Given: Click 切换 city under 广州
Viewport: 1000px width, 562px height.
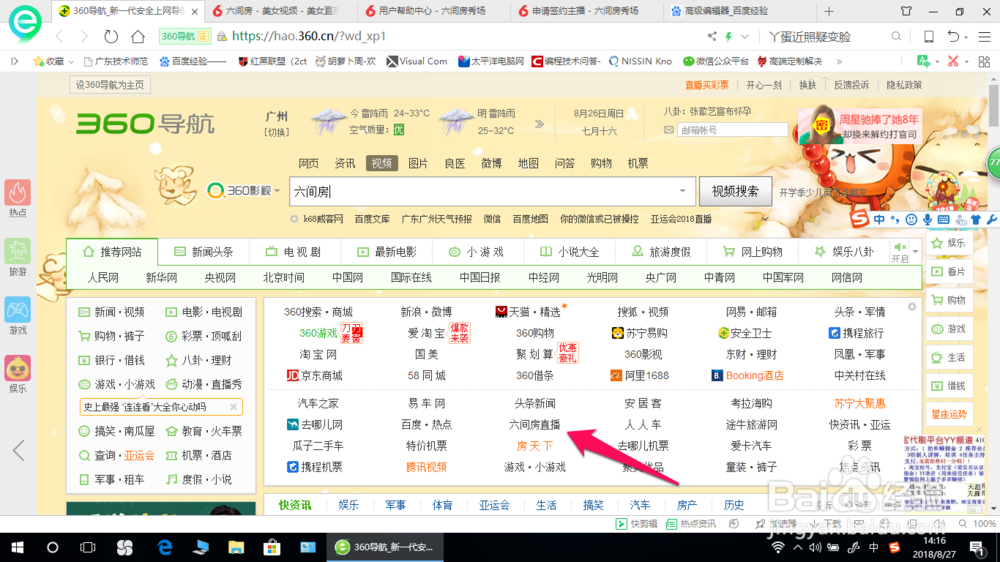Looking at the screenshot, I should [277, 132].
